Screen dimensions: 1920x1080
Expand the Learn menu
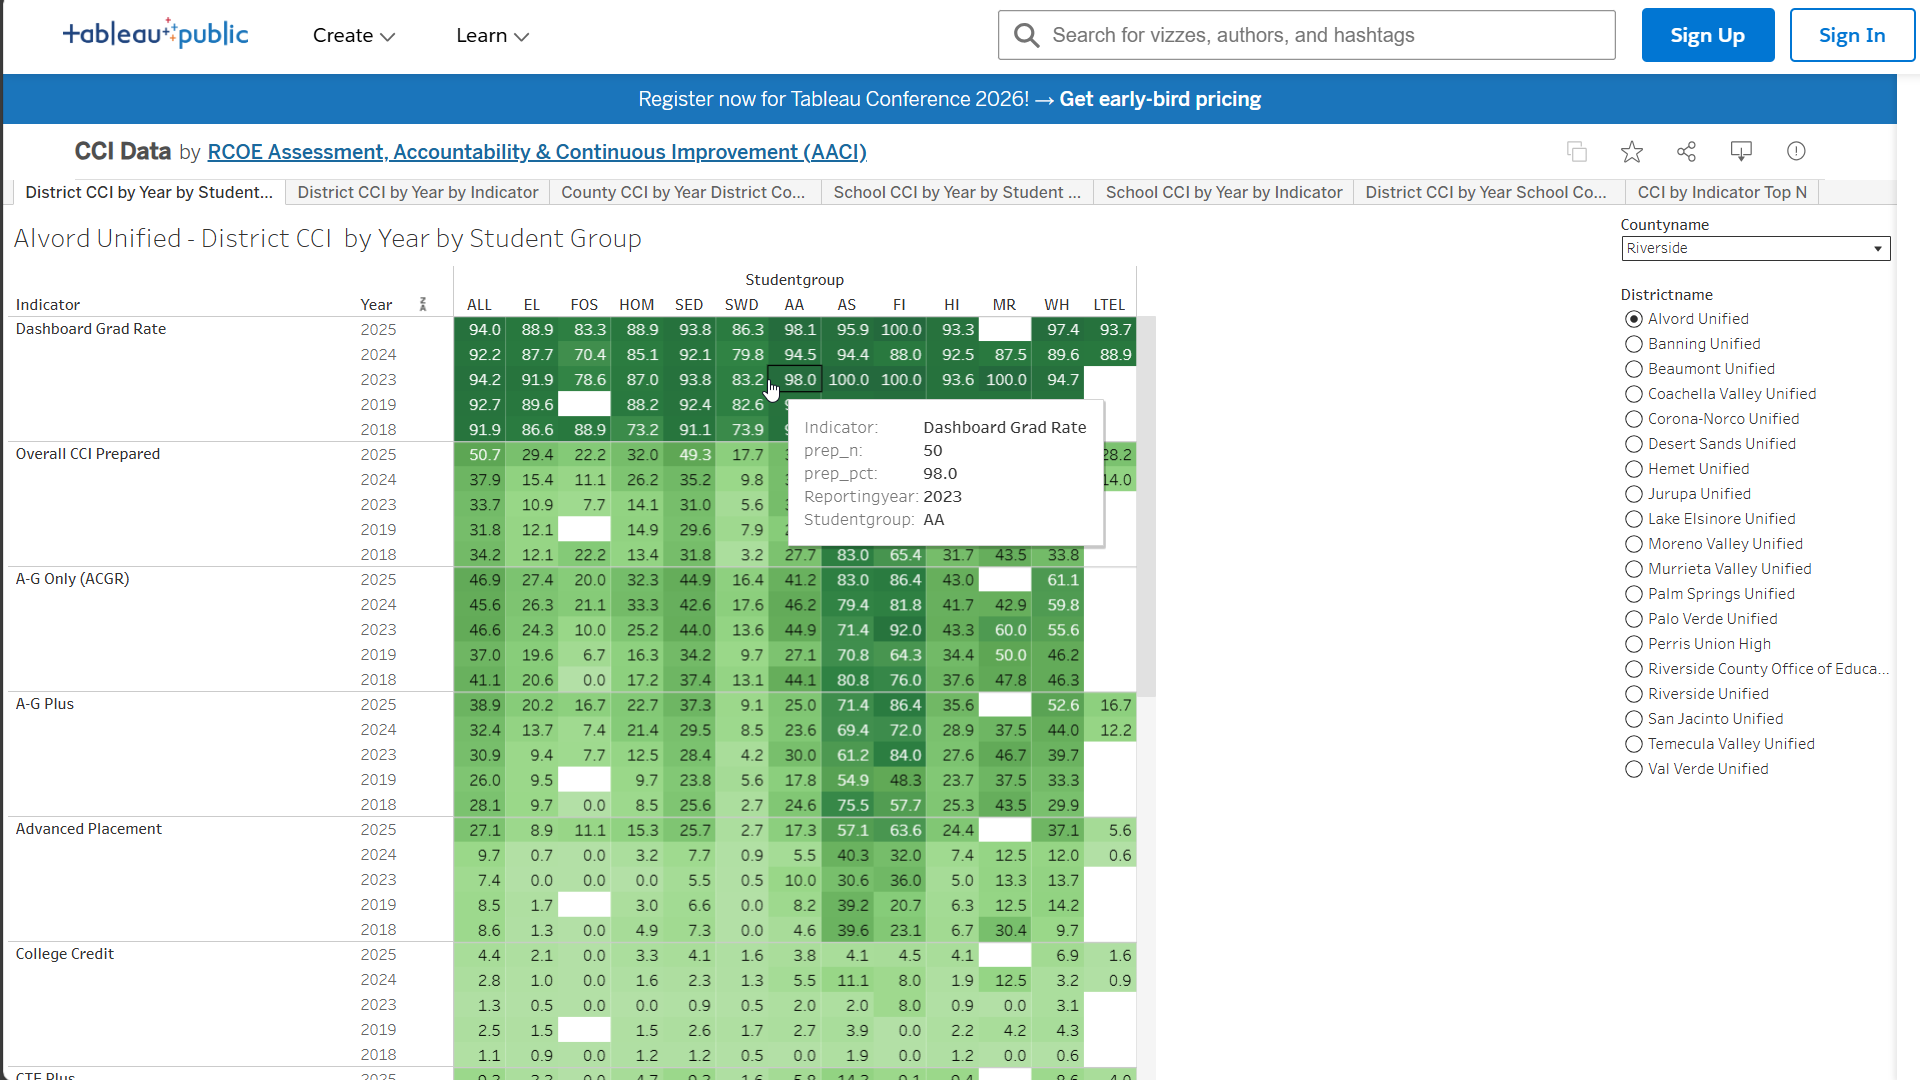click(x=492, y=36)
